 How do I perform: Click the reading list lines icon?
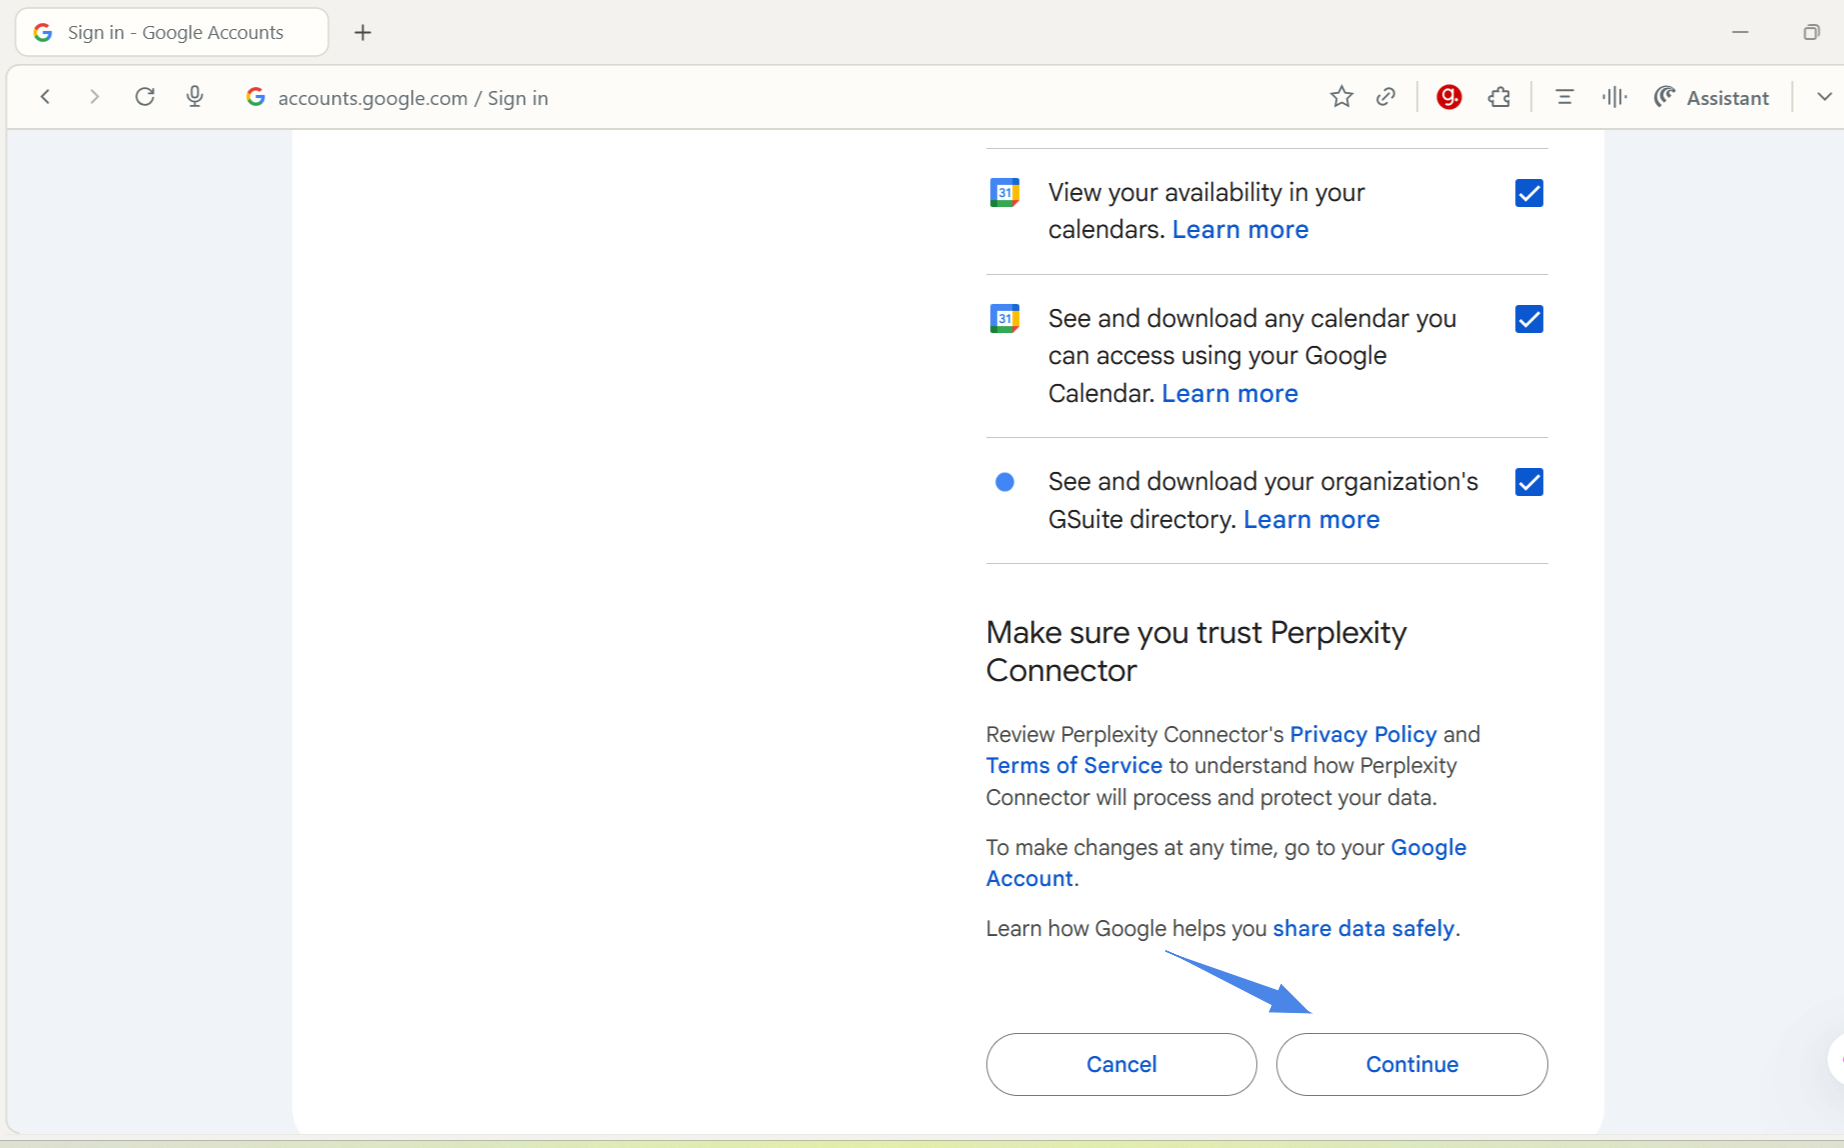(1565, 97)
